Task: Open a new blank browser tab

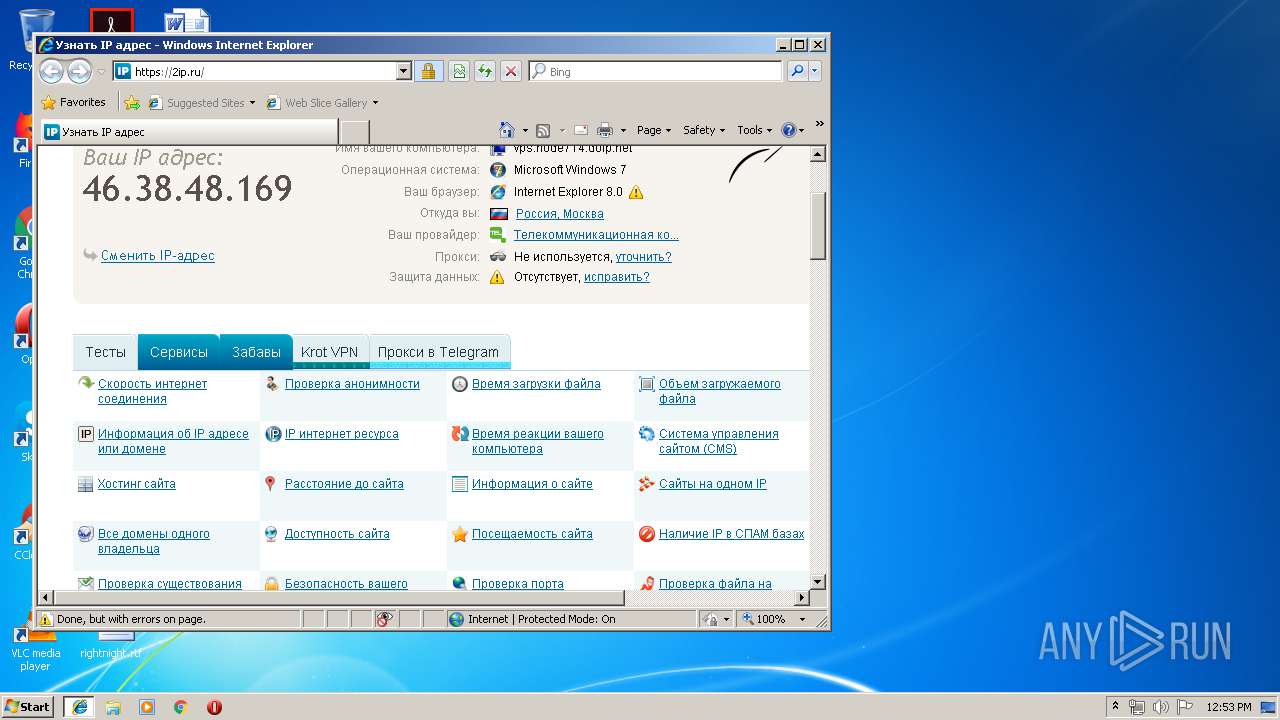Action: pyautogui.click(x=355, y=132)
